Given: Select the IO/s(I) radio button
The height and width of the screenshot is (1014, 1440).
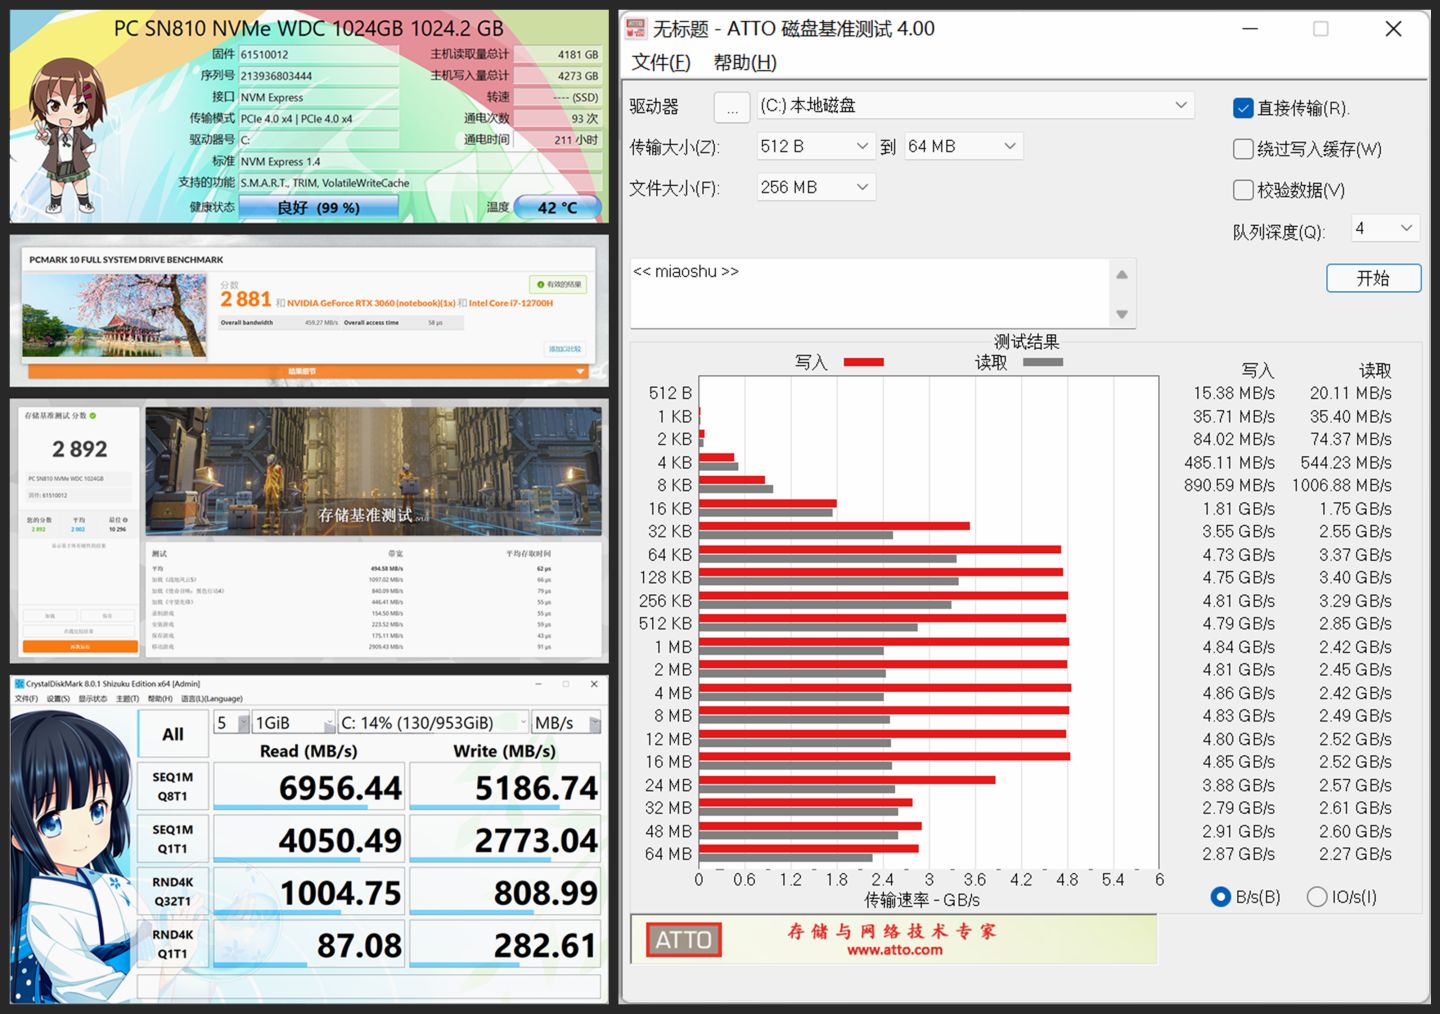Looking at the screenshot, I should (x=1317, y=897).
